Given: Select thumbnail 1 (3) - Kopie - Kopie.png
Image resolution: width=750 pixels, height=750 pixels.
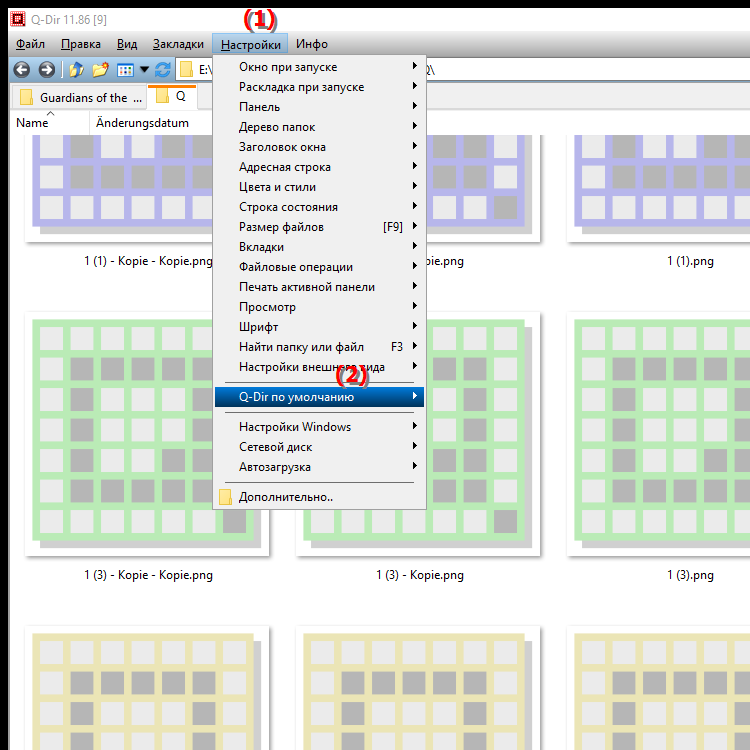Looking at the screenshot, I should (x=120, y=434).
